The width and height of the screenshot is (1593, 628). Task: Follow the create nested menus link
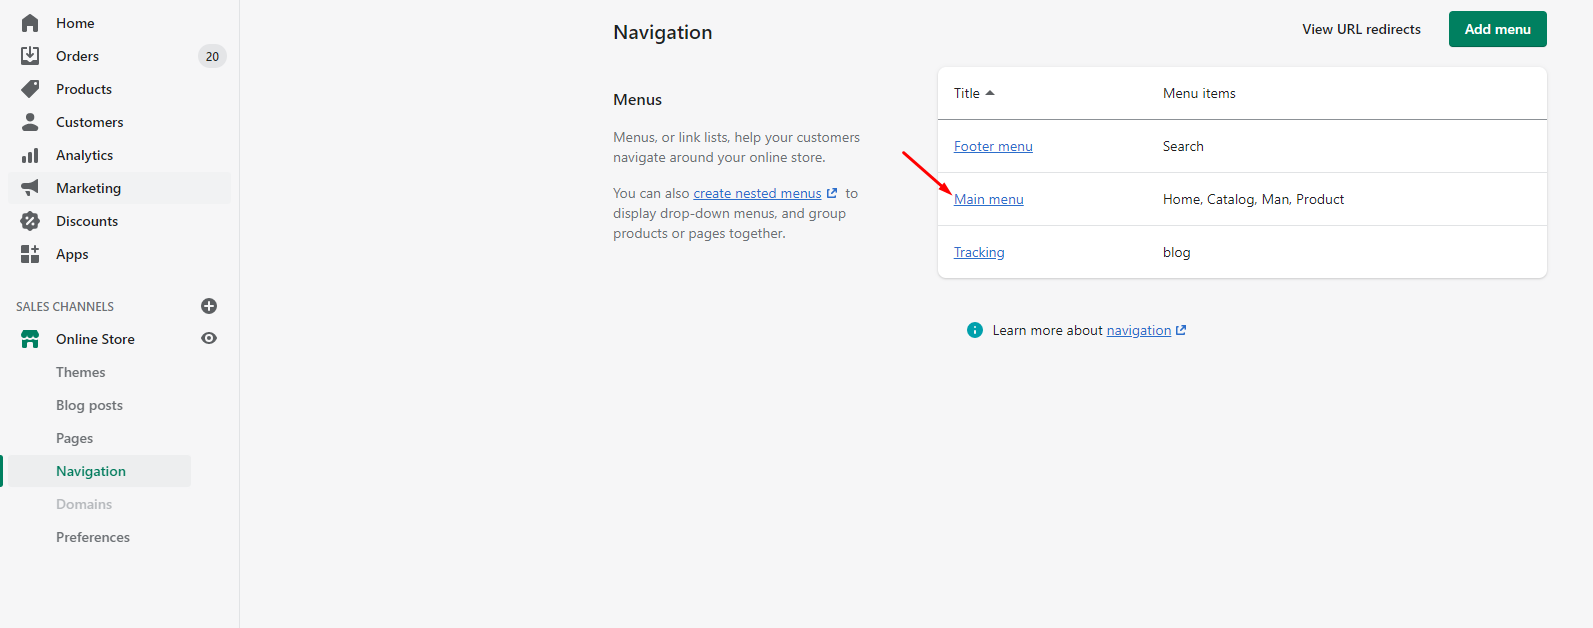click(x=757, y=193)
